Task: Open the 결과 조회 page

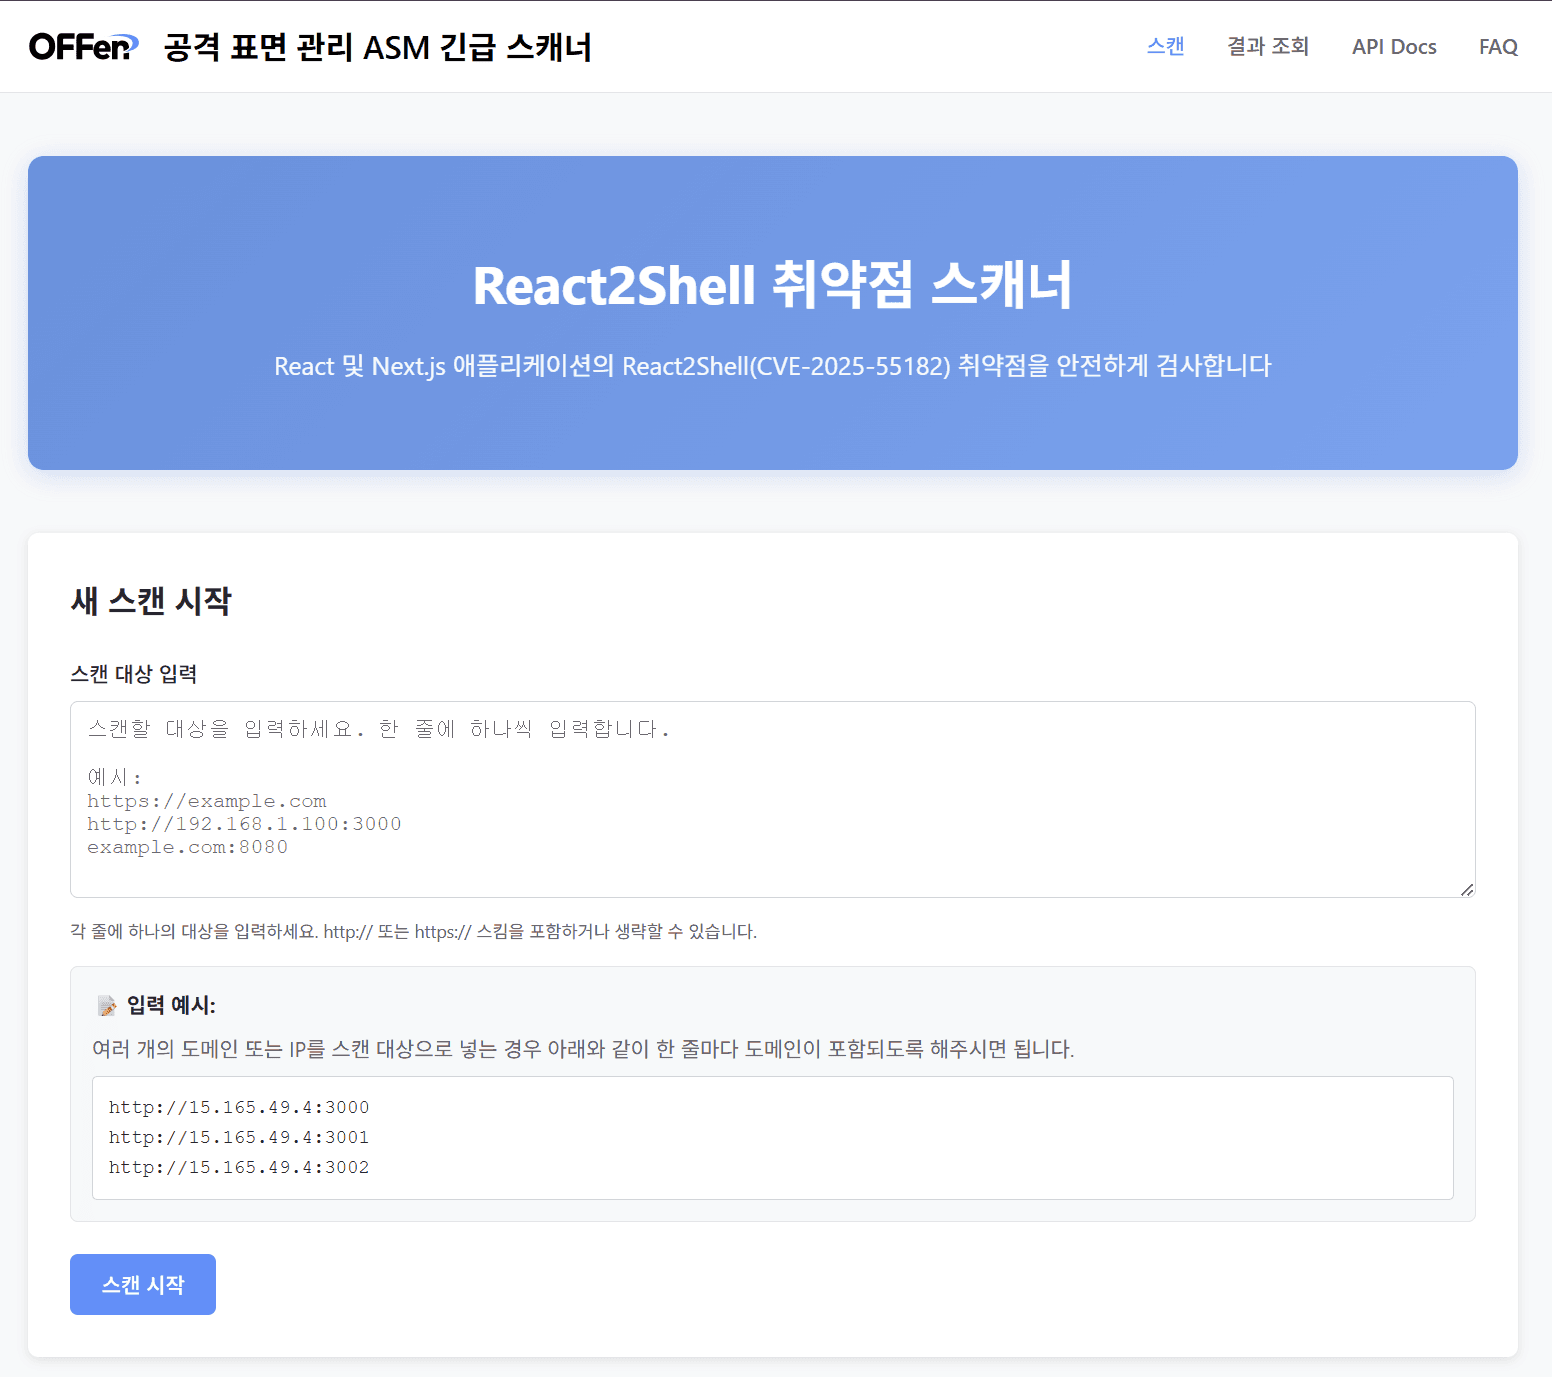Action: [1267, 46]
